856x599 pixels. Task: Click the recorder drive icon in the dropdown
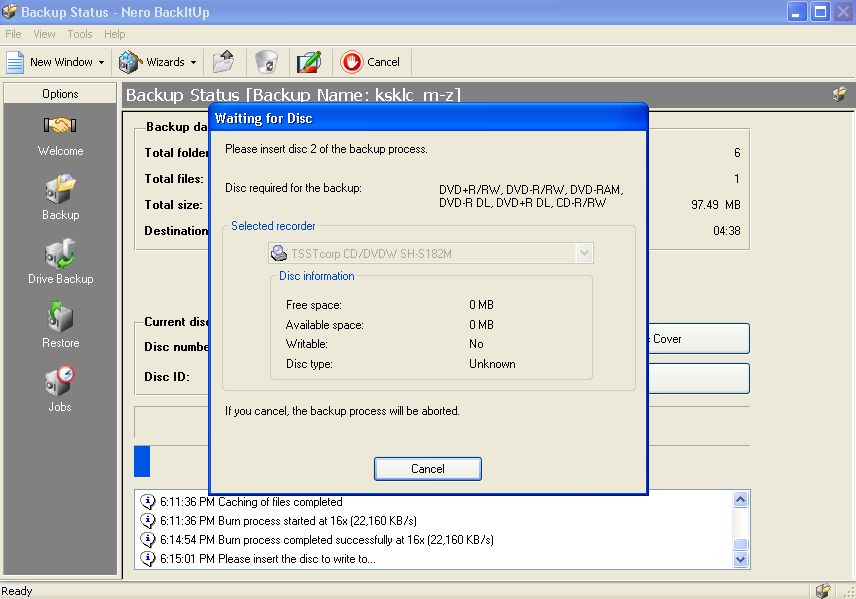pyautogui.click(x=279, y=253)
